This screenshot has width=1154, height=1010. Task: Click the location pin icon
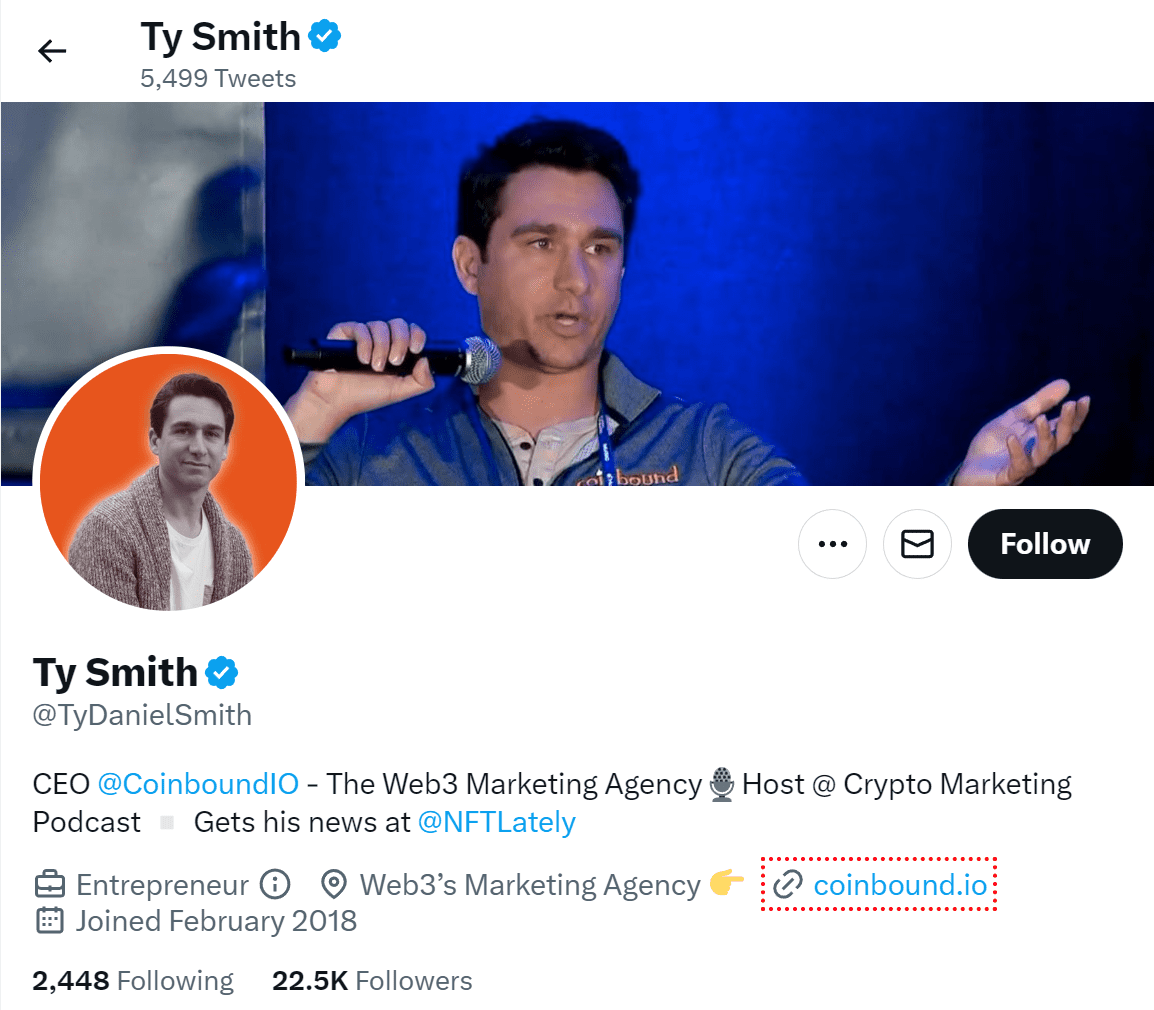(x=333, y=884)
